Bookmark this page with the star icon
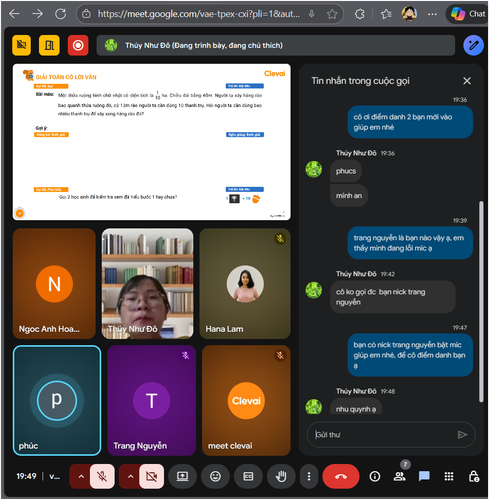Screen dimensions: 489x500 (x=332, y=14)
